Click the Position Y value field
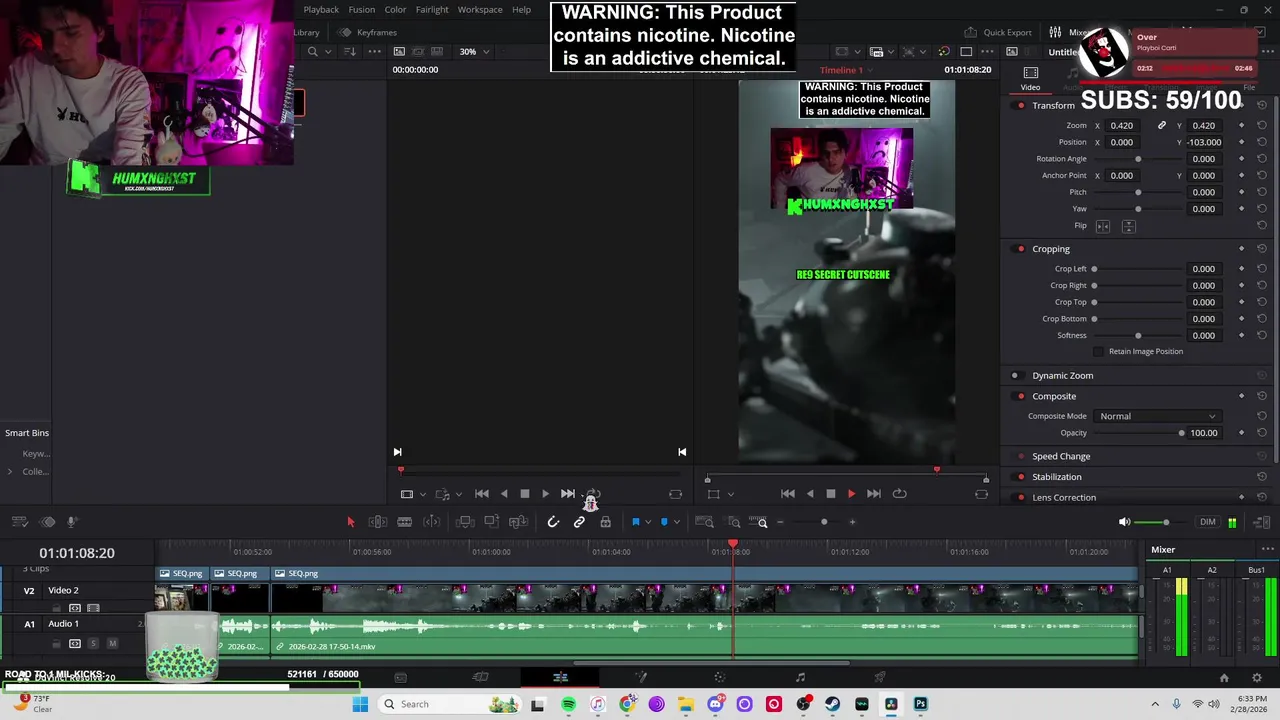This screenshot has width=1280, height=720. tap(1204, 142)
